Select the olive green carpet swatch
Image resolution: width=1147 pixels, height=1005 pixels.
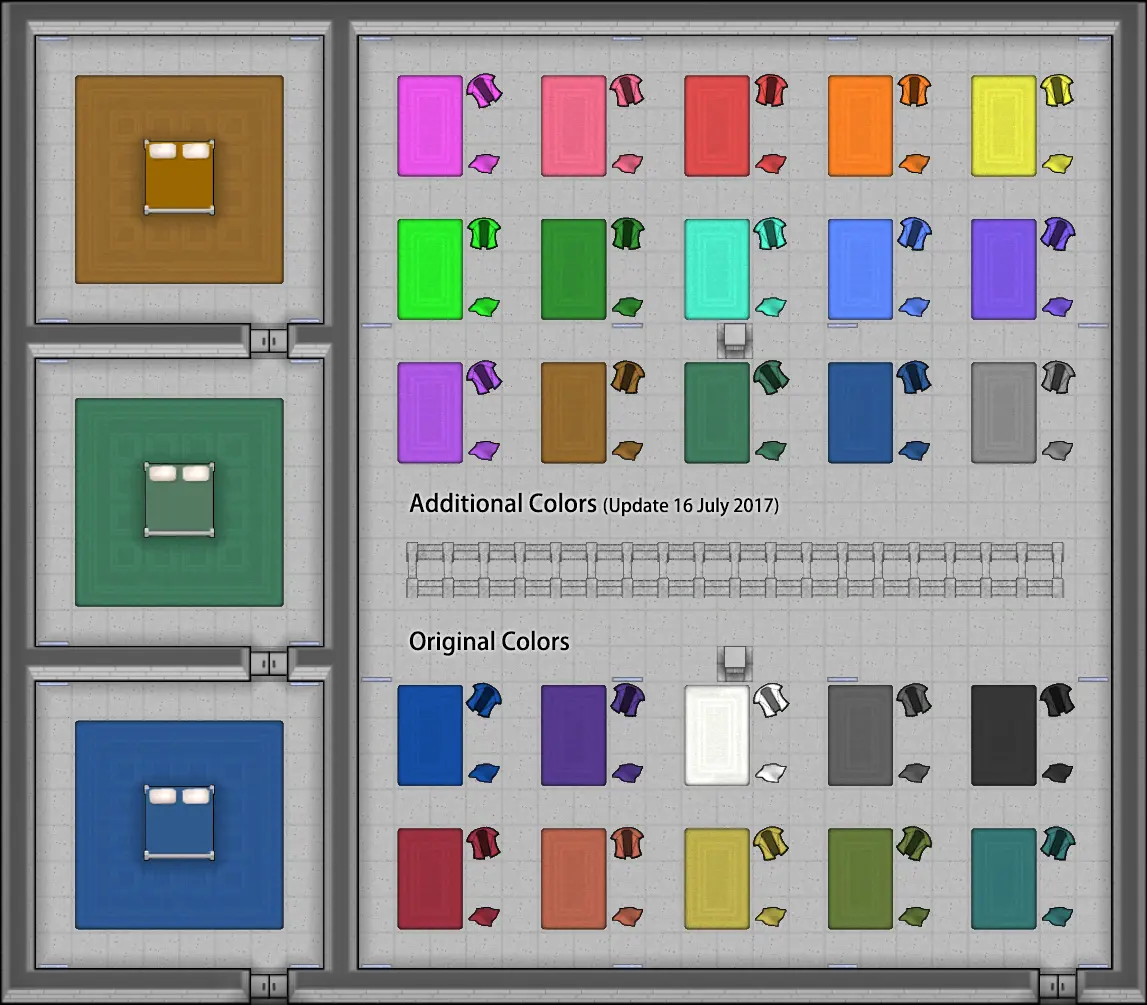click(x=860, y=878)
